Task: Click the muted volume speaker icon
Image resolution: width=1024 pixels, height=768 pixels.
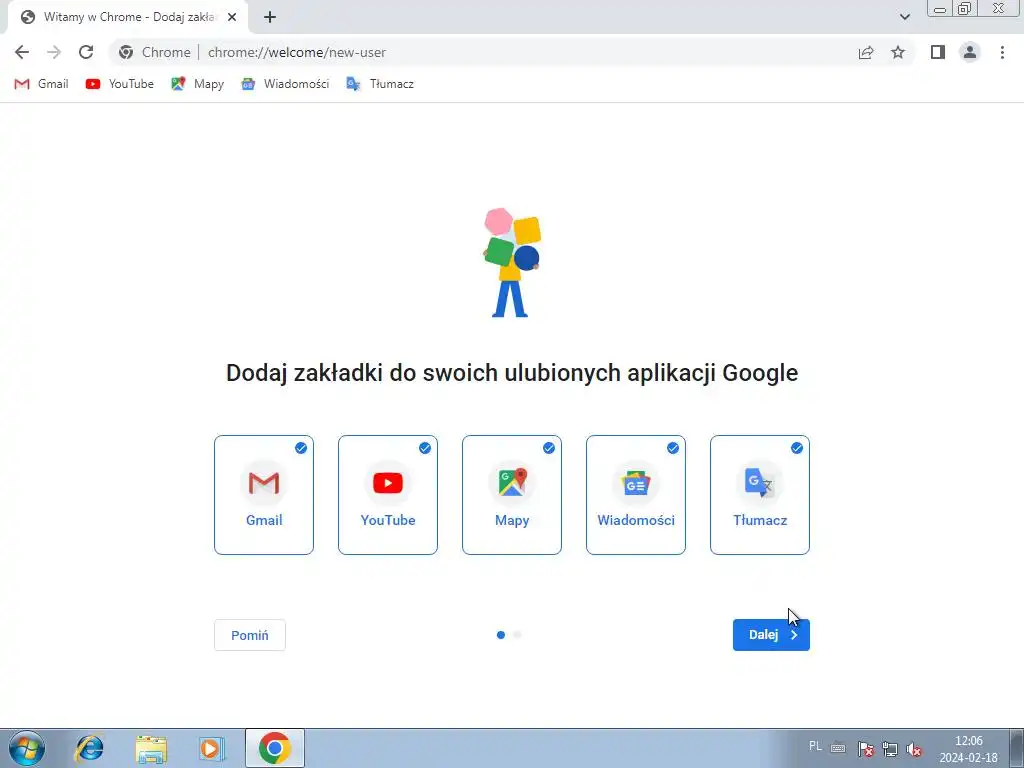Action: [914, 749]
